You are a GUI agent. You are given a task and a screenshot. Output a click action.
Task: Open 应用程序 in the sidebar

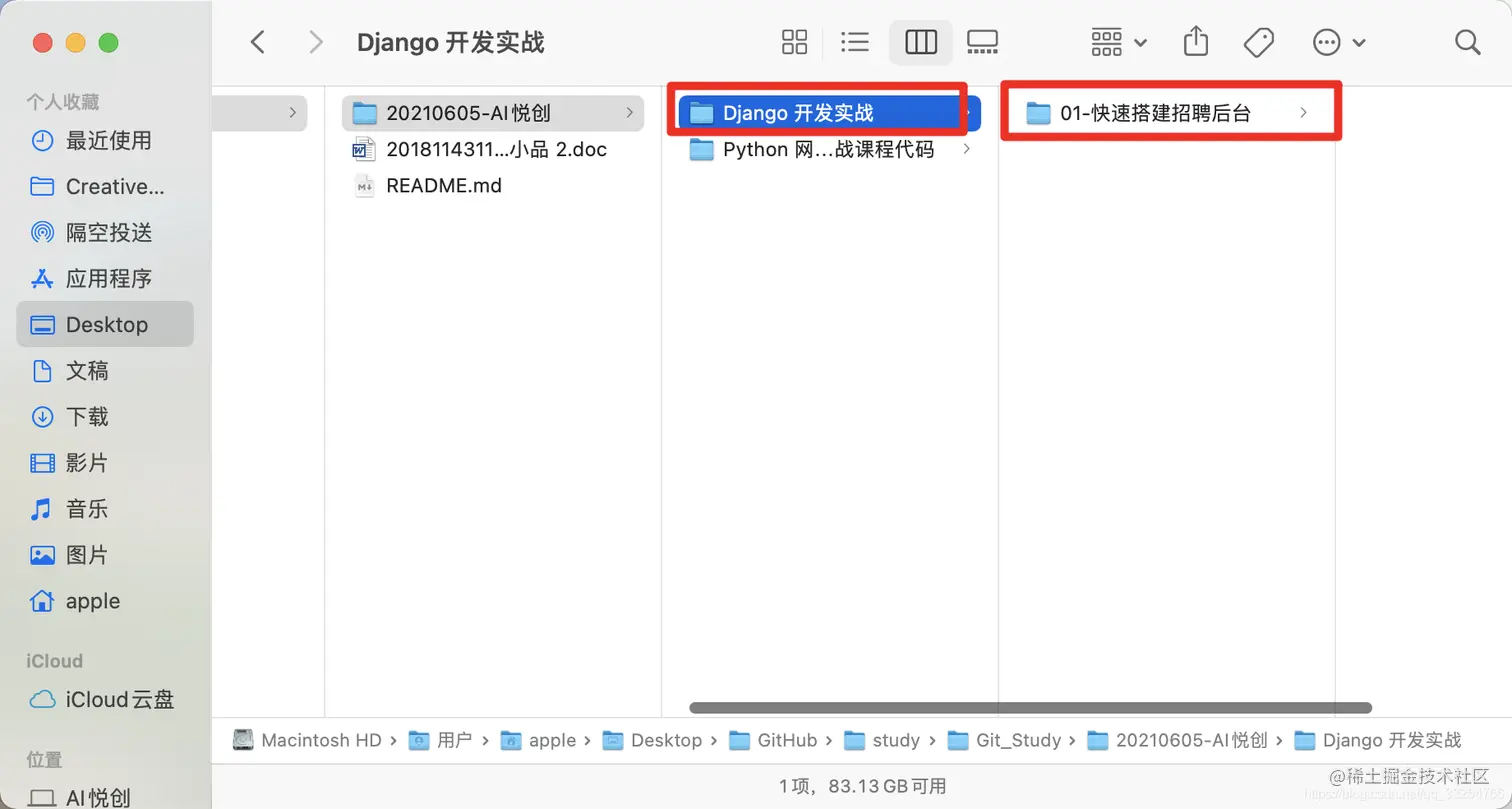pyautogui.click(x=105, y=279)
